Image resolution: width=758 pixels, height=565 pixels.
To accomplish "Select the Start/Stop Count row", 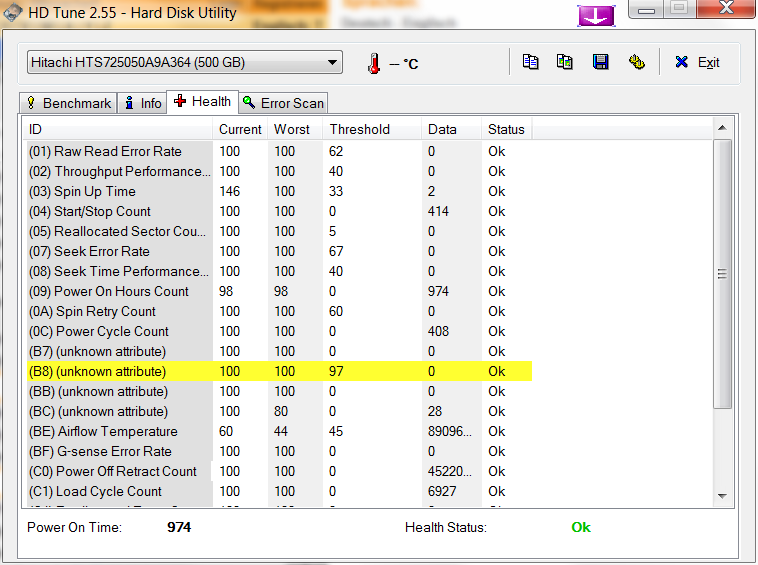I will pyautogui.click(x=279, y=211).
